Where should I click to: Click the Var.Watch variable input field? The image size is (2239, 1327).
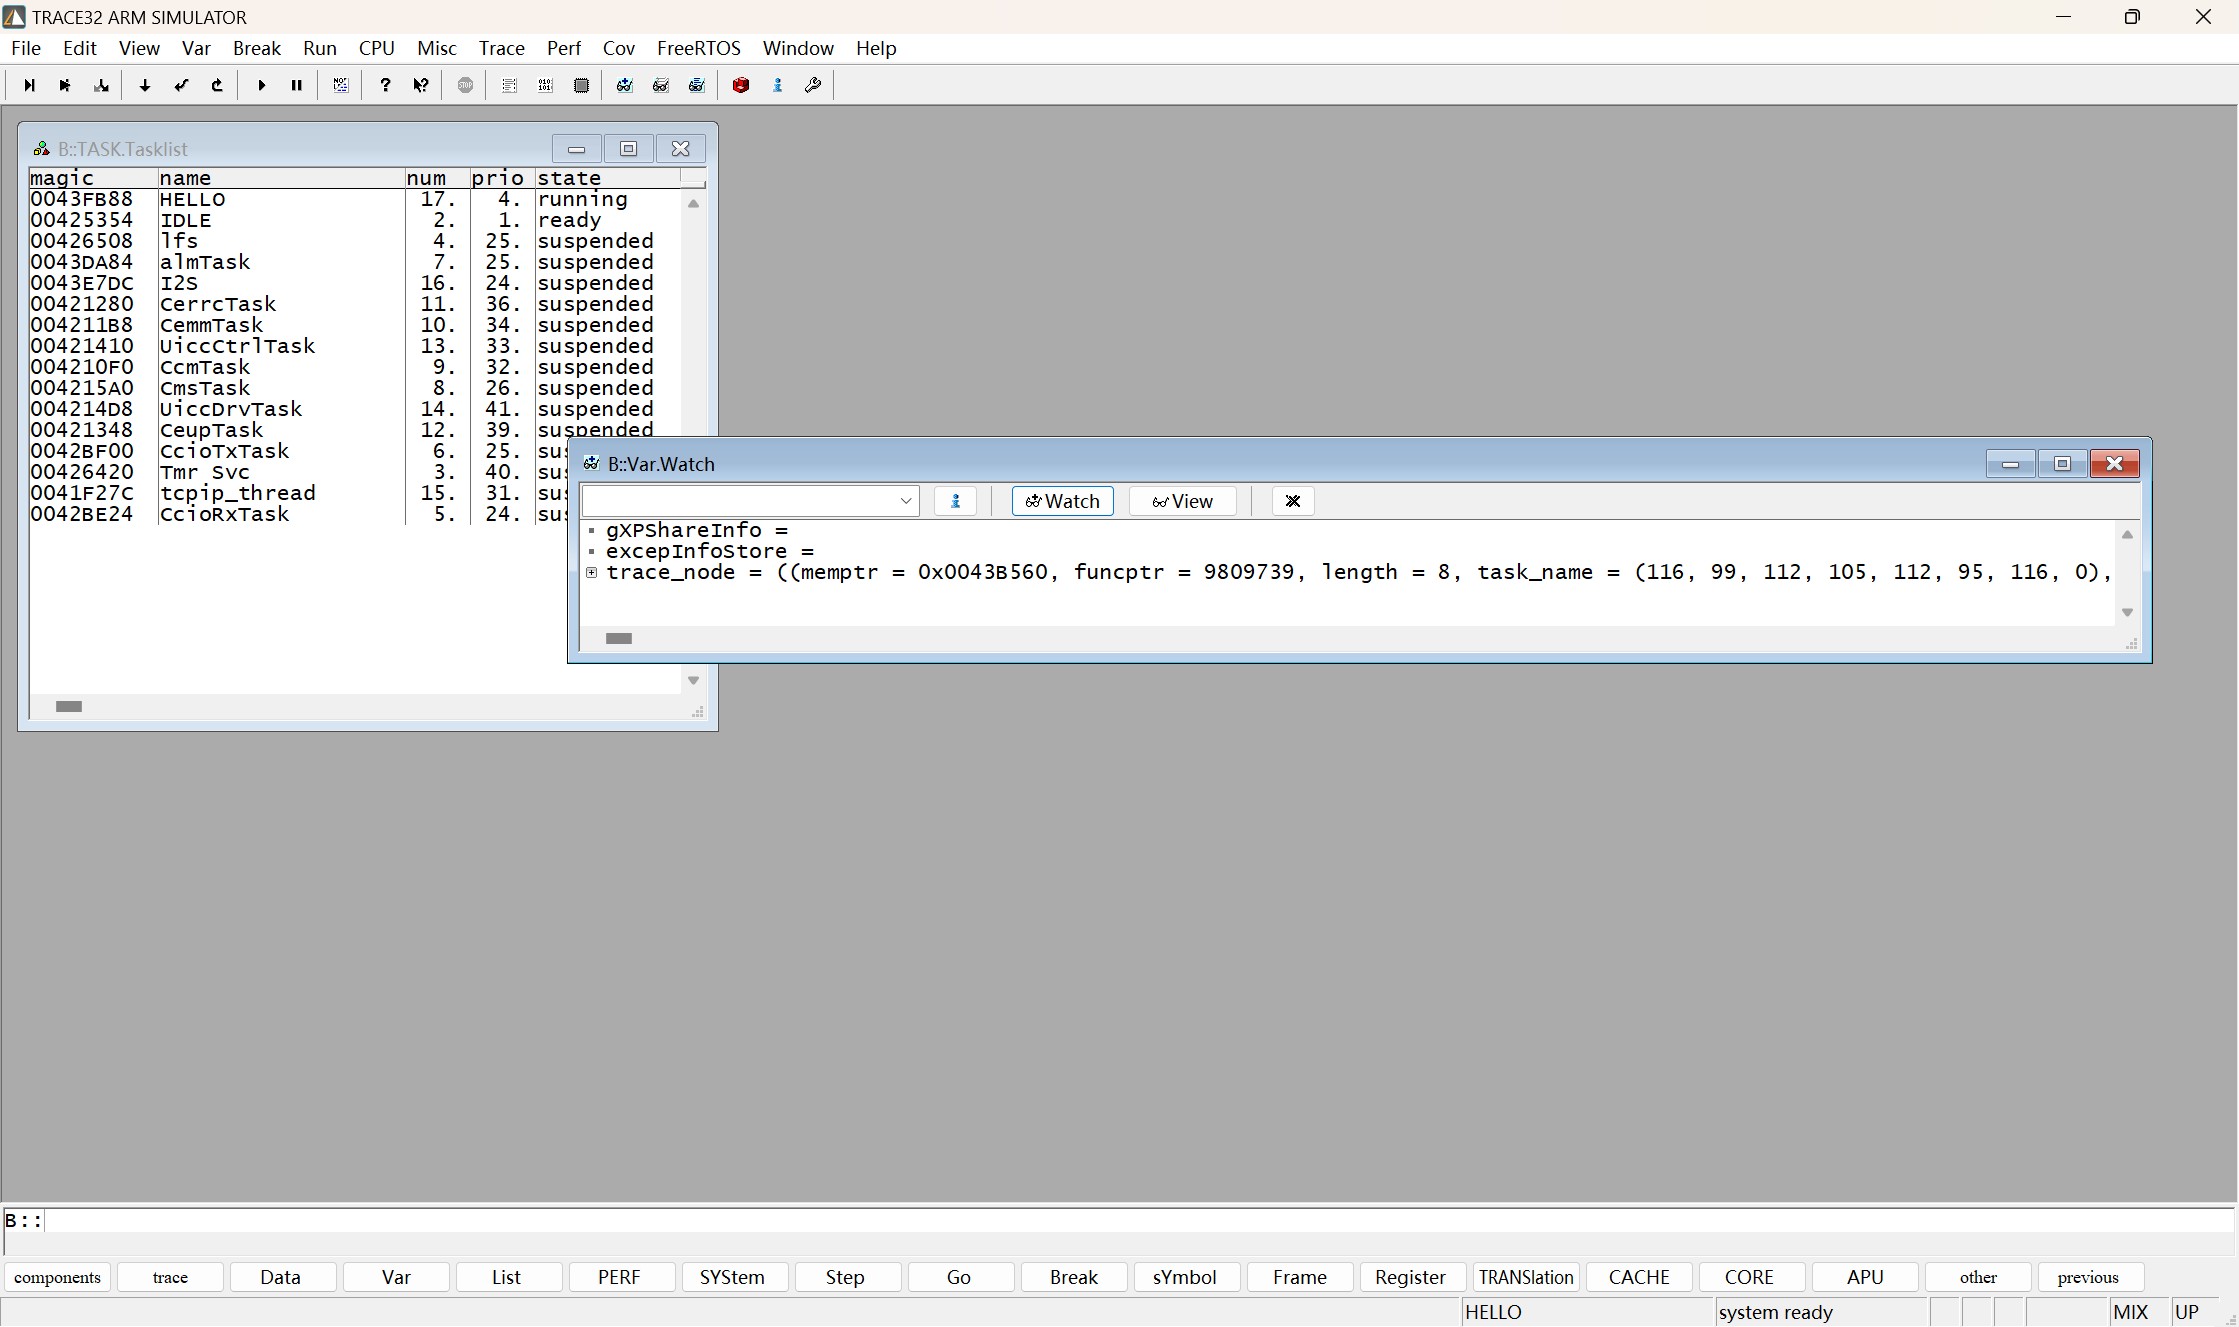pos(739,501)
